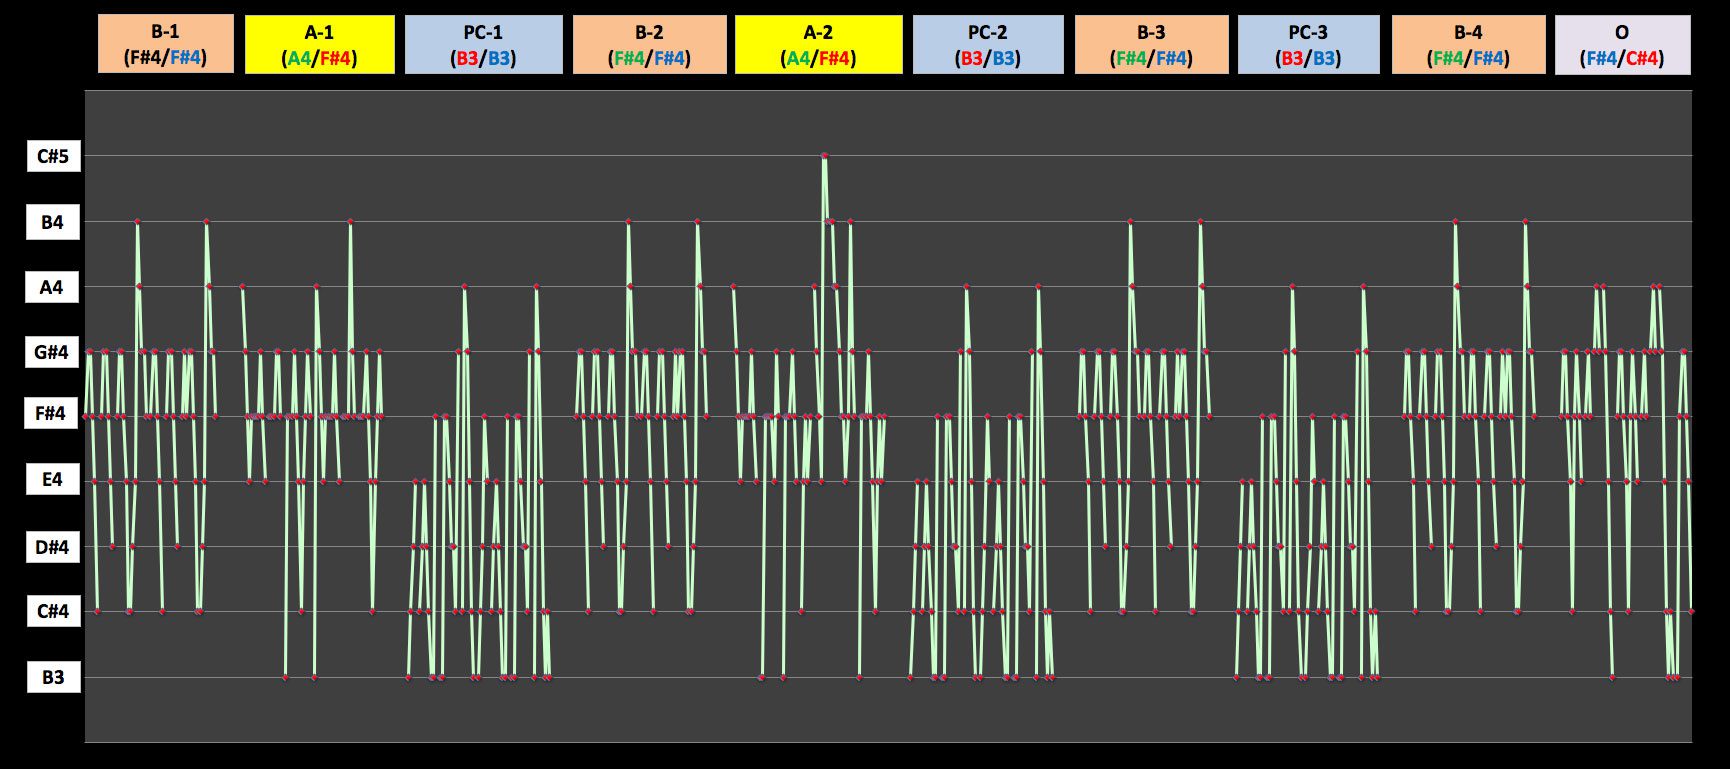Click the B-3 section label
Viewport: 1730px width, 769px height.
pos(1151,44)
